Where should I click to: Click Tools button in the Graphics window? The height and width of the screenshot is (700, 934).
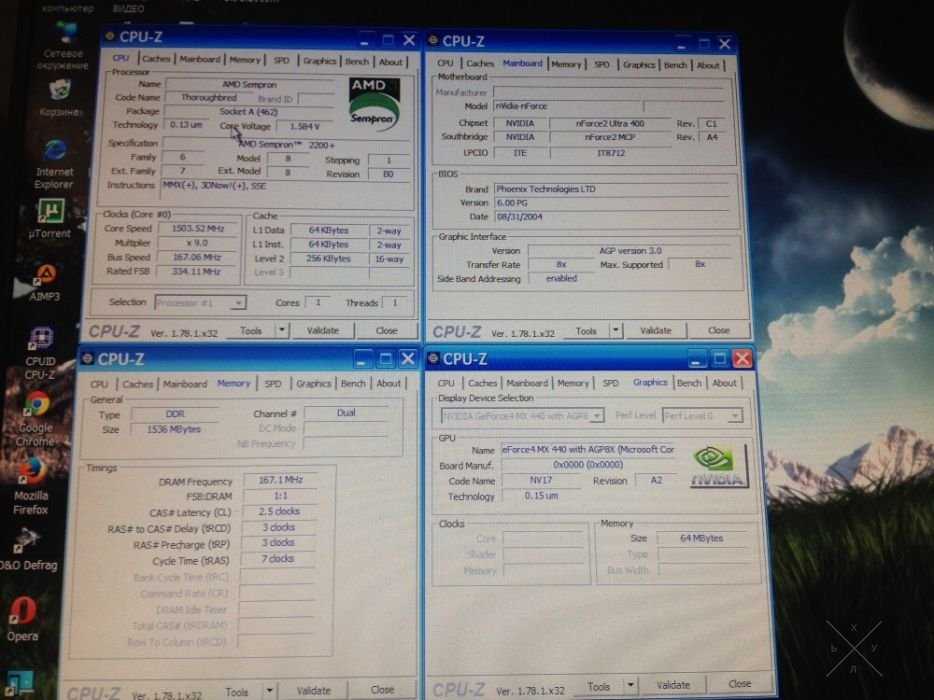[x=598, y=686]
